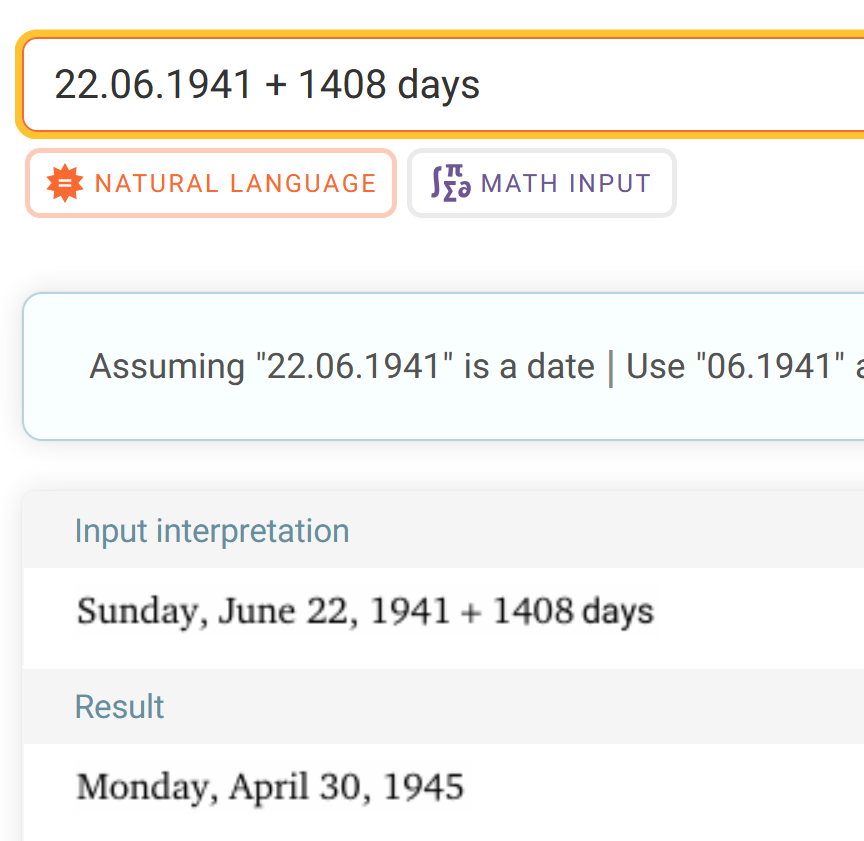Select the "Sunday, June 22, 1941" interpretation text
The height and width of the screenshot is (841, 864).
[x=263, y=611]
